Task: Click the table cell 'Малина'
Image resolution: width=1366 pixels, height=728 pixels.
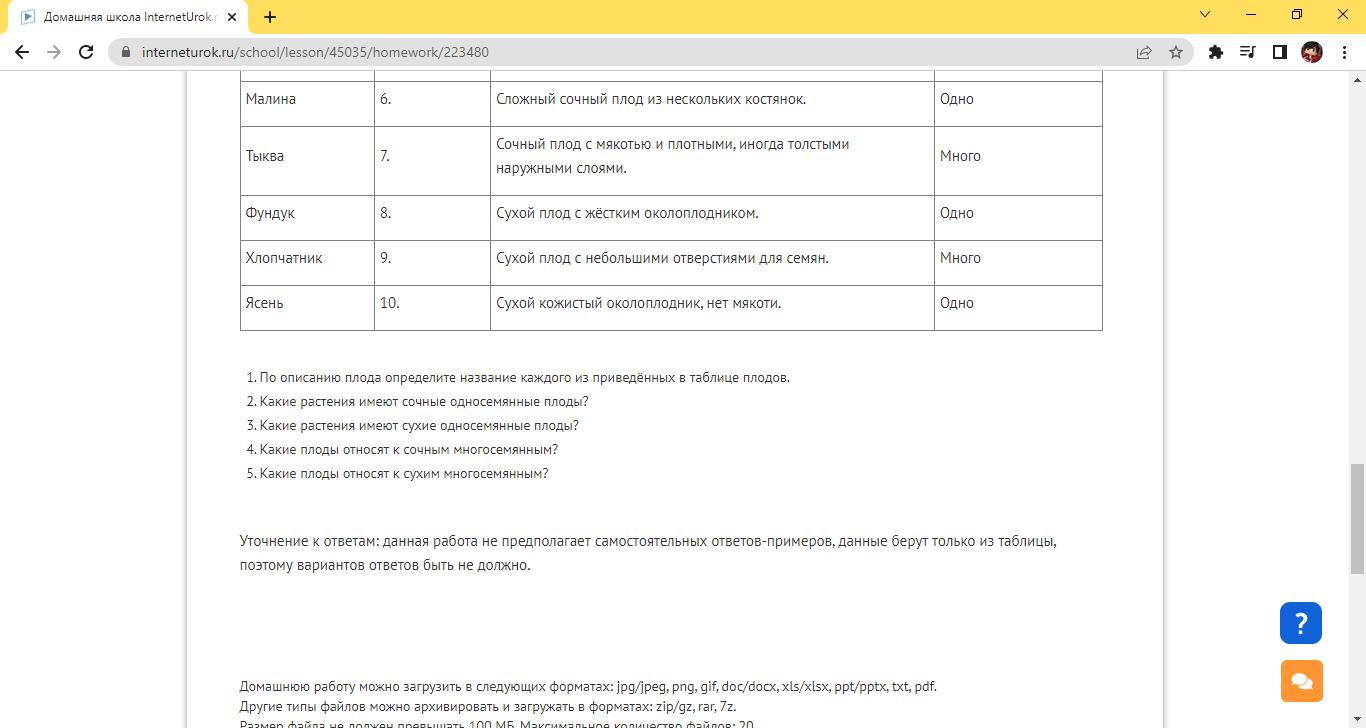Action: (x=307, y=104)
